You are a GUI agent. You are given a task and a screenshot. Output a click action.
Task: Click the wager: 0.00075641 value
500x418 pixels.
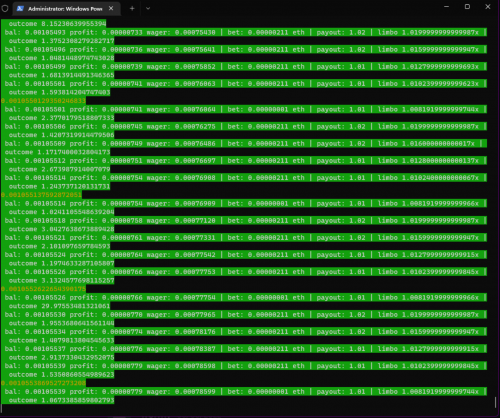(181, 49)
